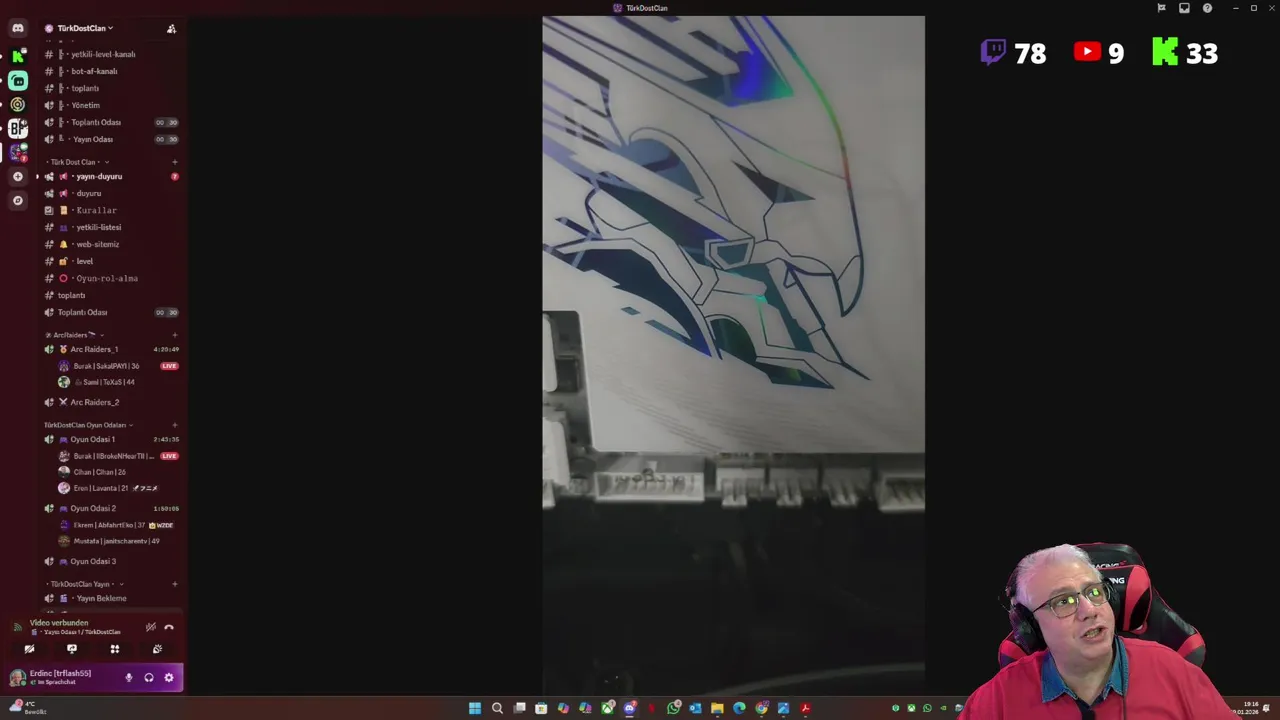Screen dimensions: 1280x720
Task: Click Video verbunden connection status text
Action: click(59, 623)
